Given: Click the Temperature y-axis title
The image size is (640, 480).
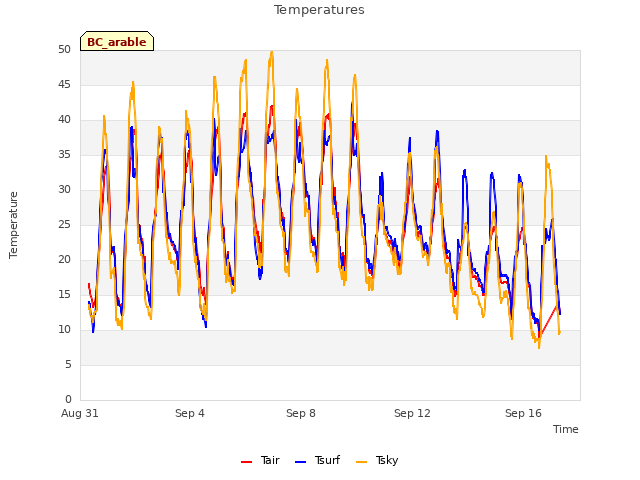Looking at the screenshot, I should 13,225.
